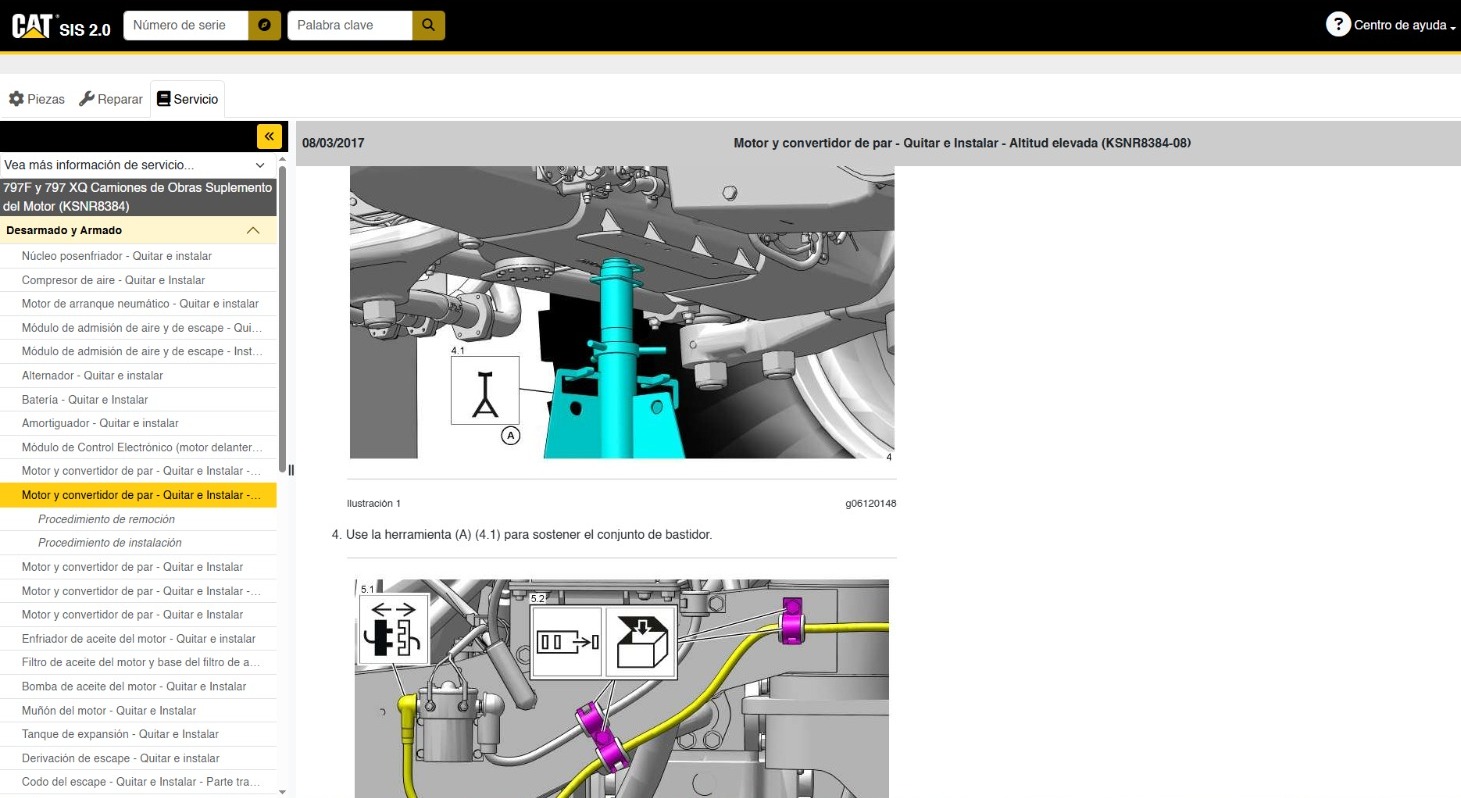Open the Piezas tab with the gear icon

click(x=37, y=99)
